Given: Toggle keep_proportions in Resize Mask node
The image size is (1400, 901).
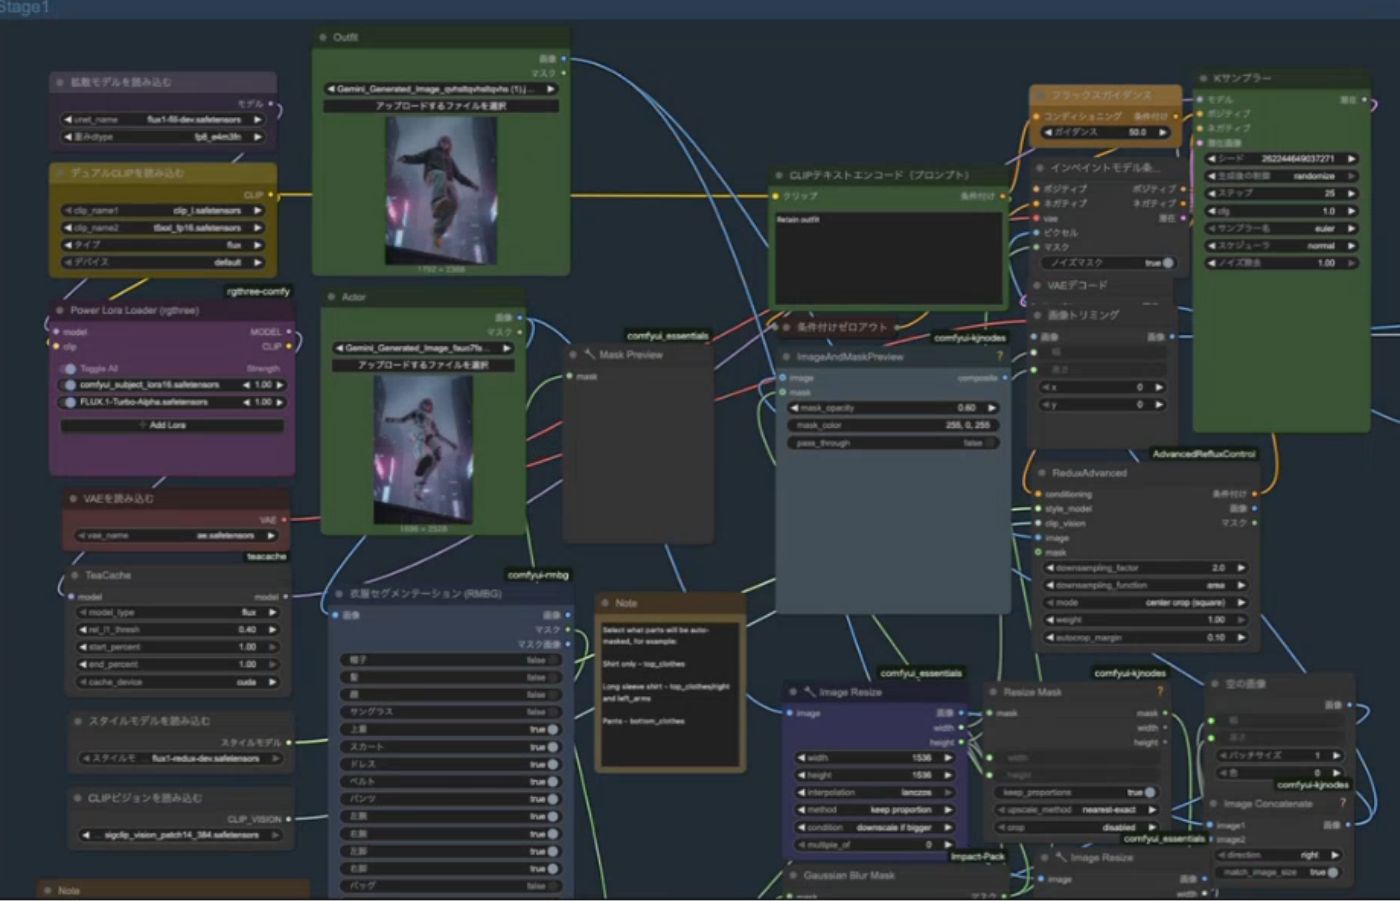Looking at the screenshot, I should pyautogui.click(x=1150, y=792).
